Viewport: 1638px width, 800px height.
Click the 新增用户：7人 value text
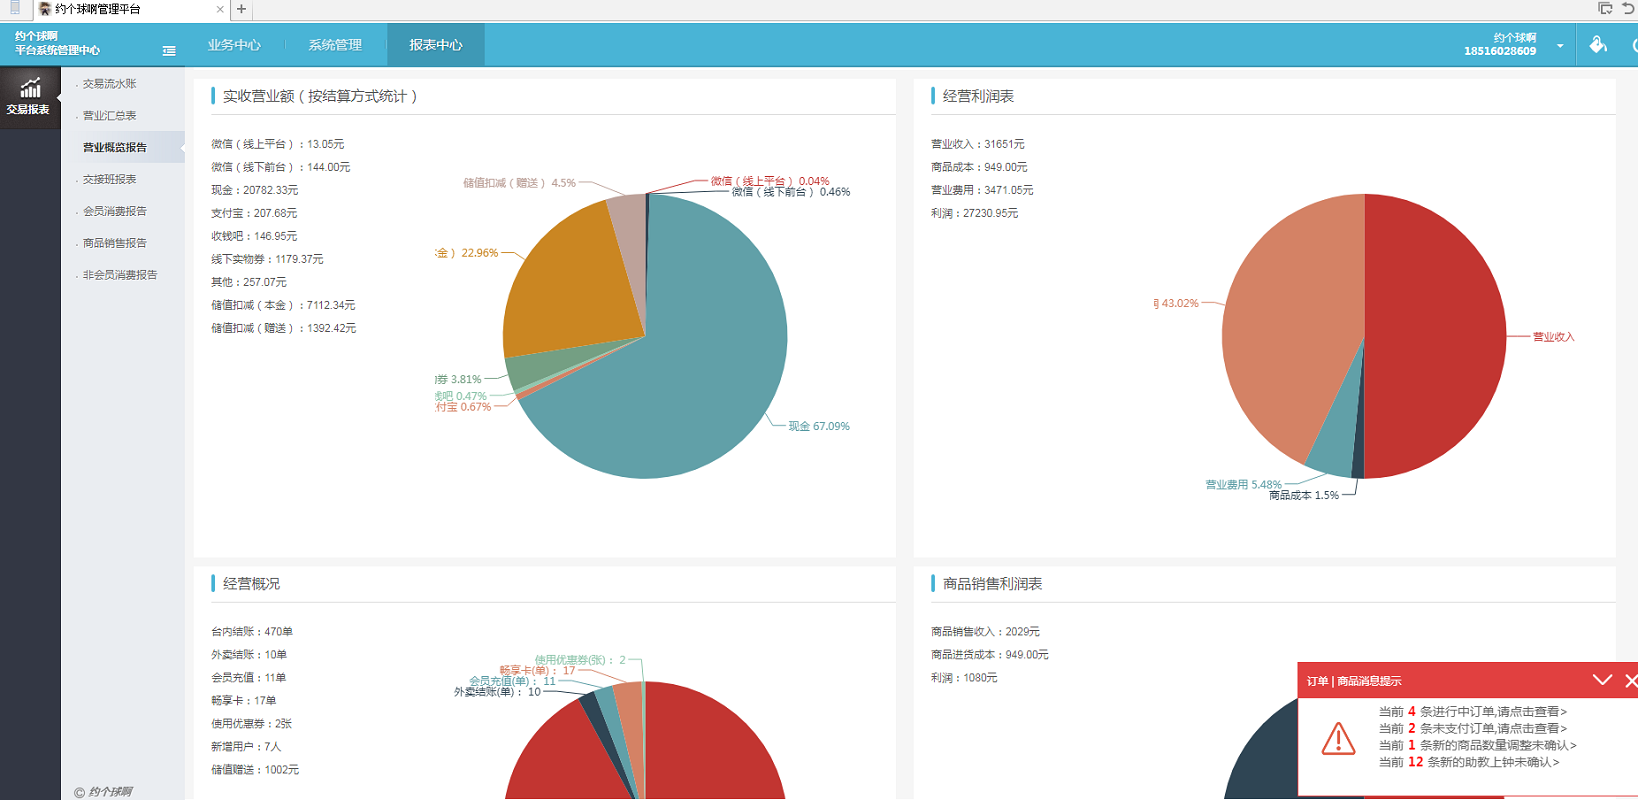246,747
